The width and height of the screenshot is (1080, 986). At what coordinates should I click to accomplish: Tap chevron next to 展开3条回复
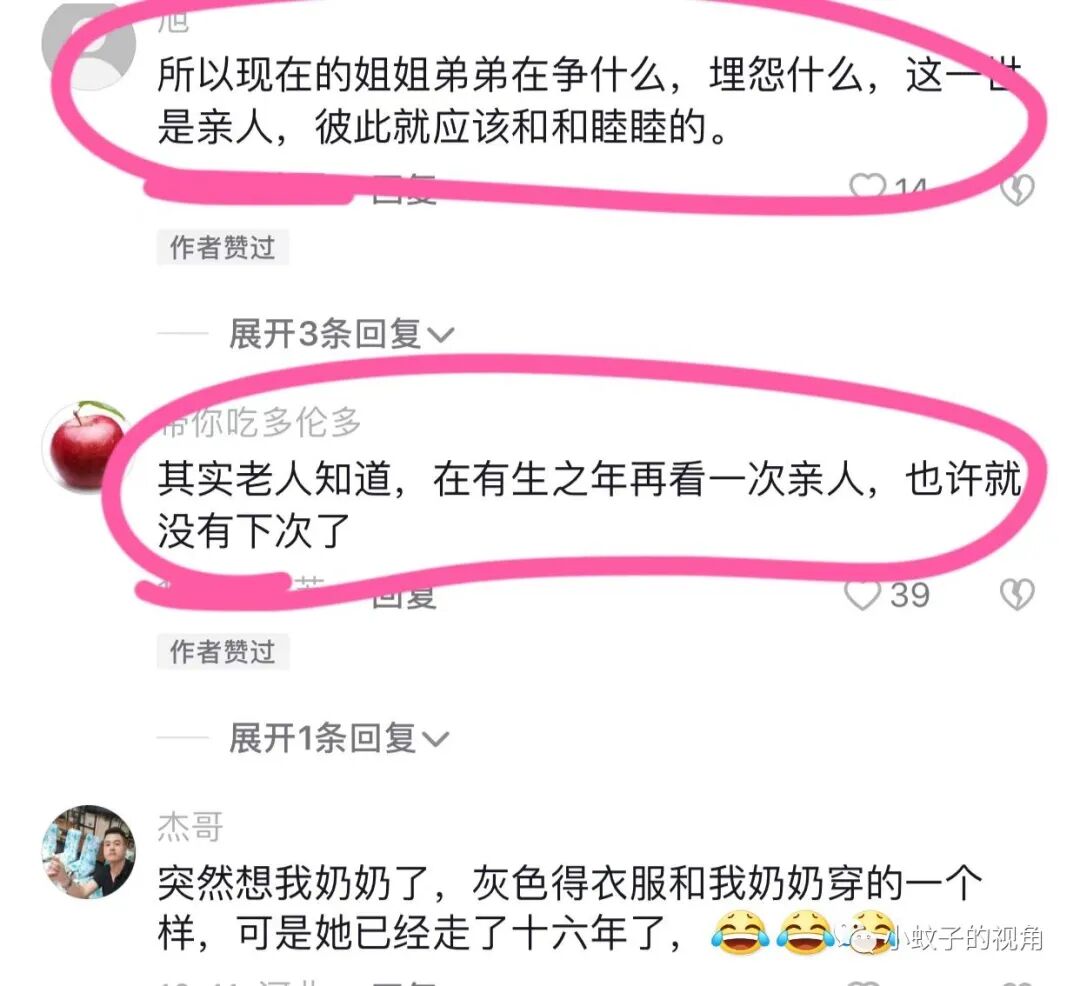pyautogui.click(x=441, y=335)
